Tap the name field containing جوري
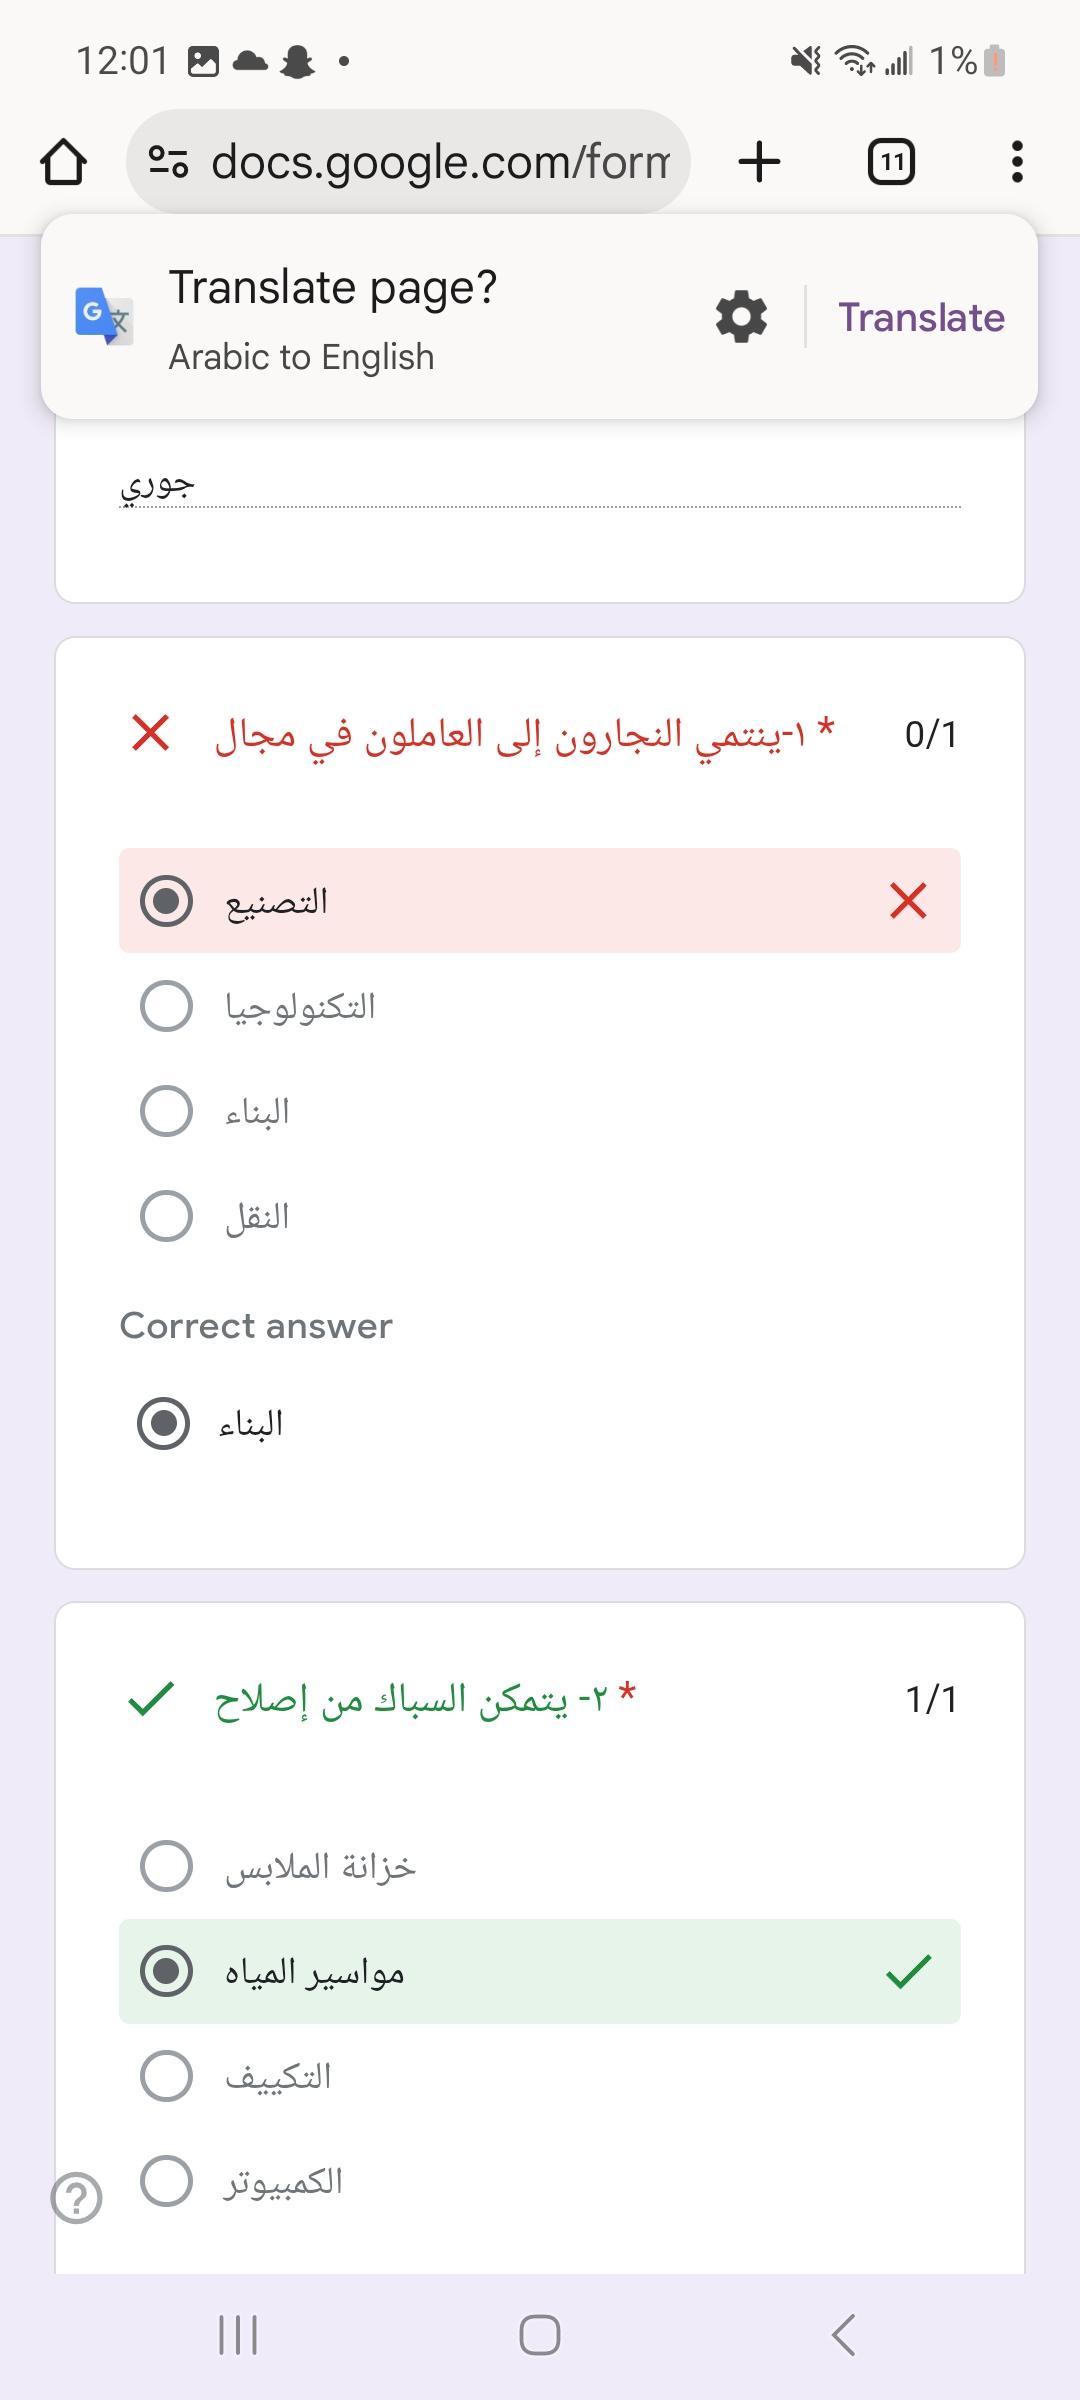Viewport: 1080px width, 2400px height. coord(540,486)
